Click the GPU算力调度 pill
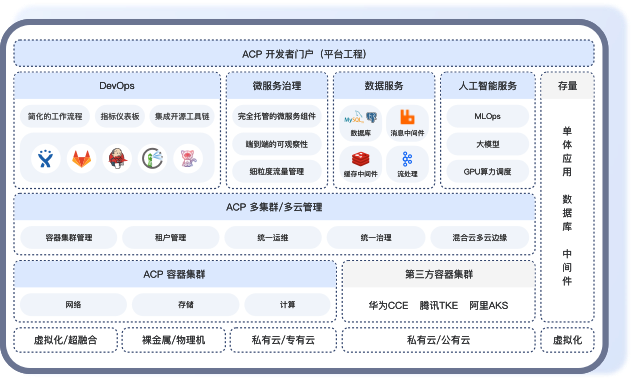Image resolution: width=634 pixels, height=380 pixels. point(488,172)
